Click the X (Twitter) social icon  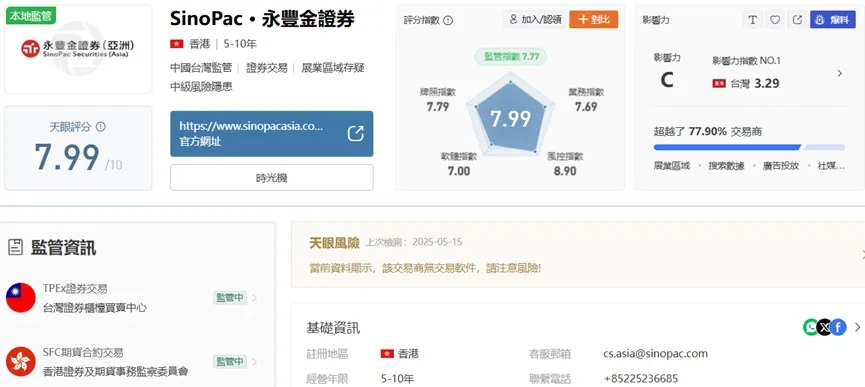point(824,327)
